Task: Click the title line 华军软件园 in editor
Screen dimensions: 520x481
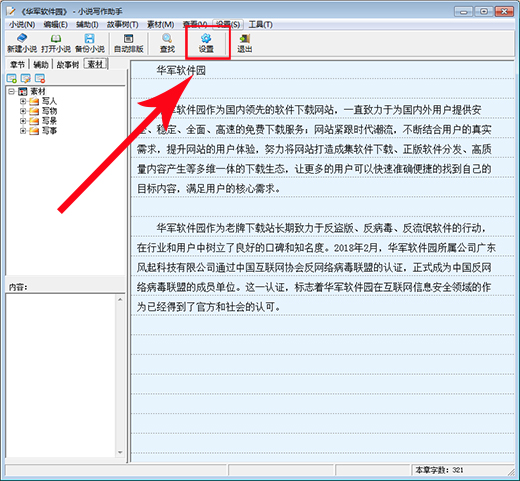Action: (x=181, y=71)
